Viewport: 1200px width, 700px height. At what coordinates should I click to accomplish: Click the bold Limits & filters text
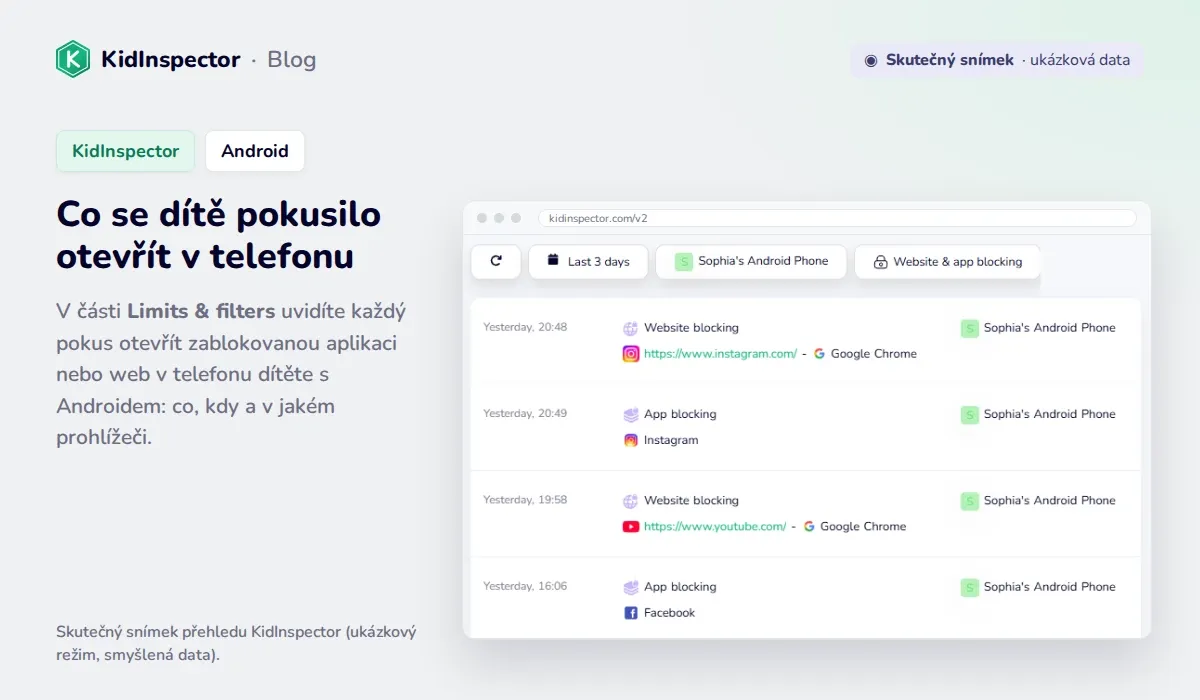coord(201,310)
